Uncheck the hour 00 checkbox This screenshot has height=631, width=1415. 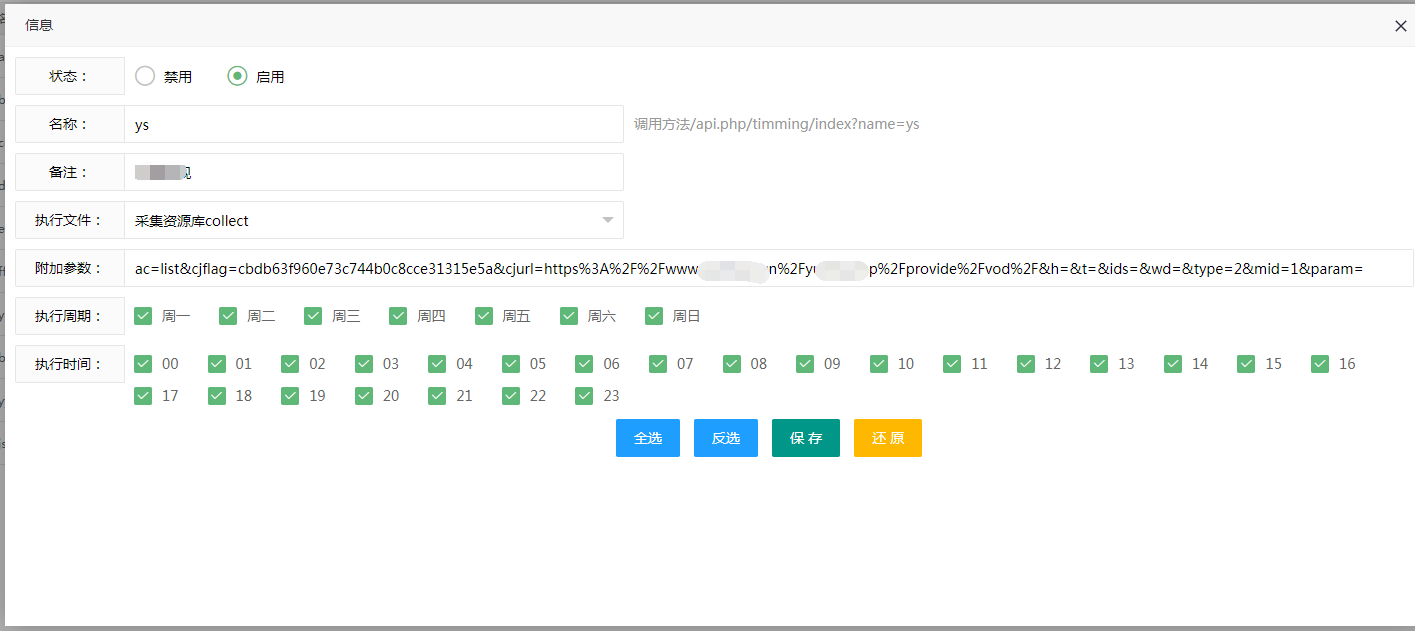[x=143, y=364]
